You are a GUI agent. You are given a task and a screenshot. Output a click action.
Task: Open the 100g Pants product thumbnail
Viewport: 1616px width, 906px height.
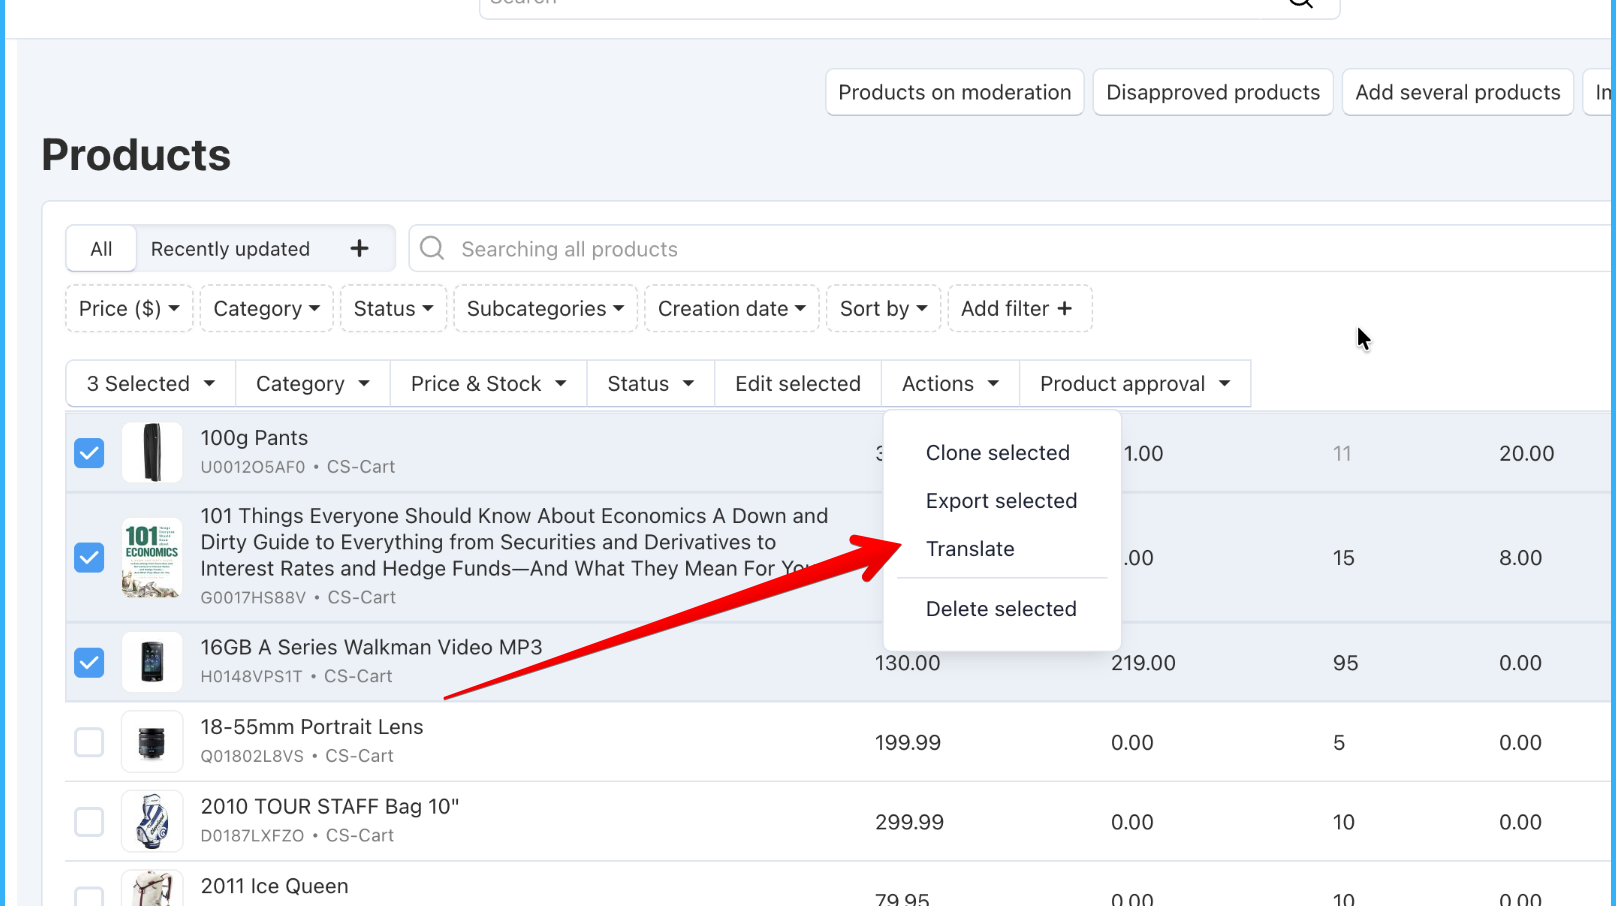[x=152, y=452]
